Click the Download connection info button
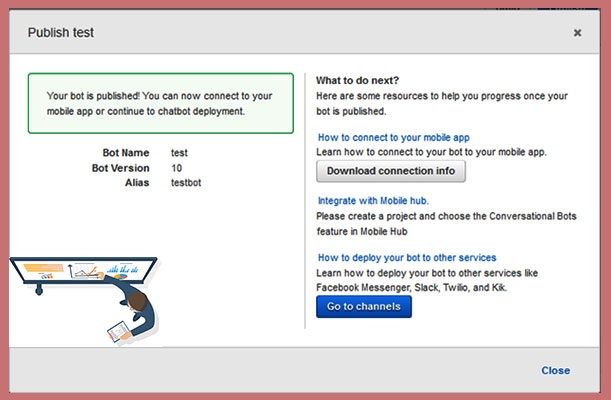This screenshot has width=611, height=400. tap(391, 171)
